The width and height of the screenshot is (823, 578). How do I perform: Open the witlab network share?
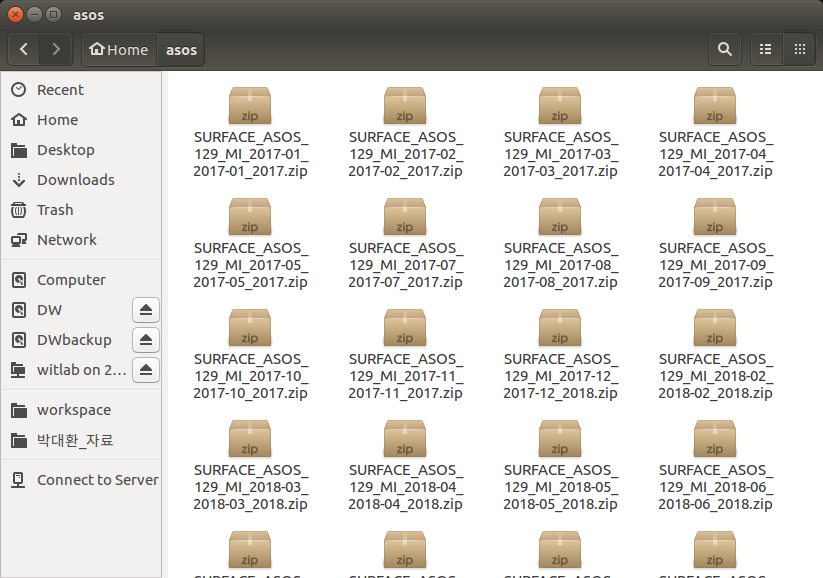click(67, 370)
